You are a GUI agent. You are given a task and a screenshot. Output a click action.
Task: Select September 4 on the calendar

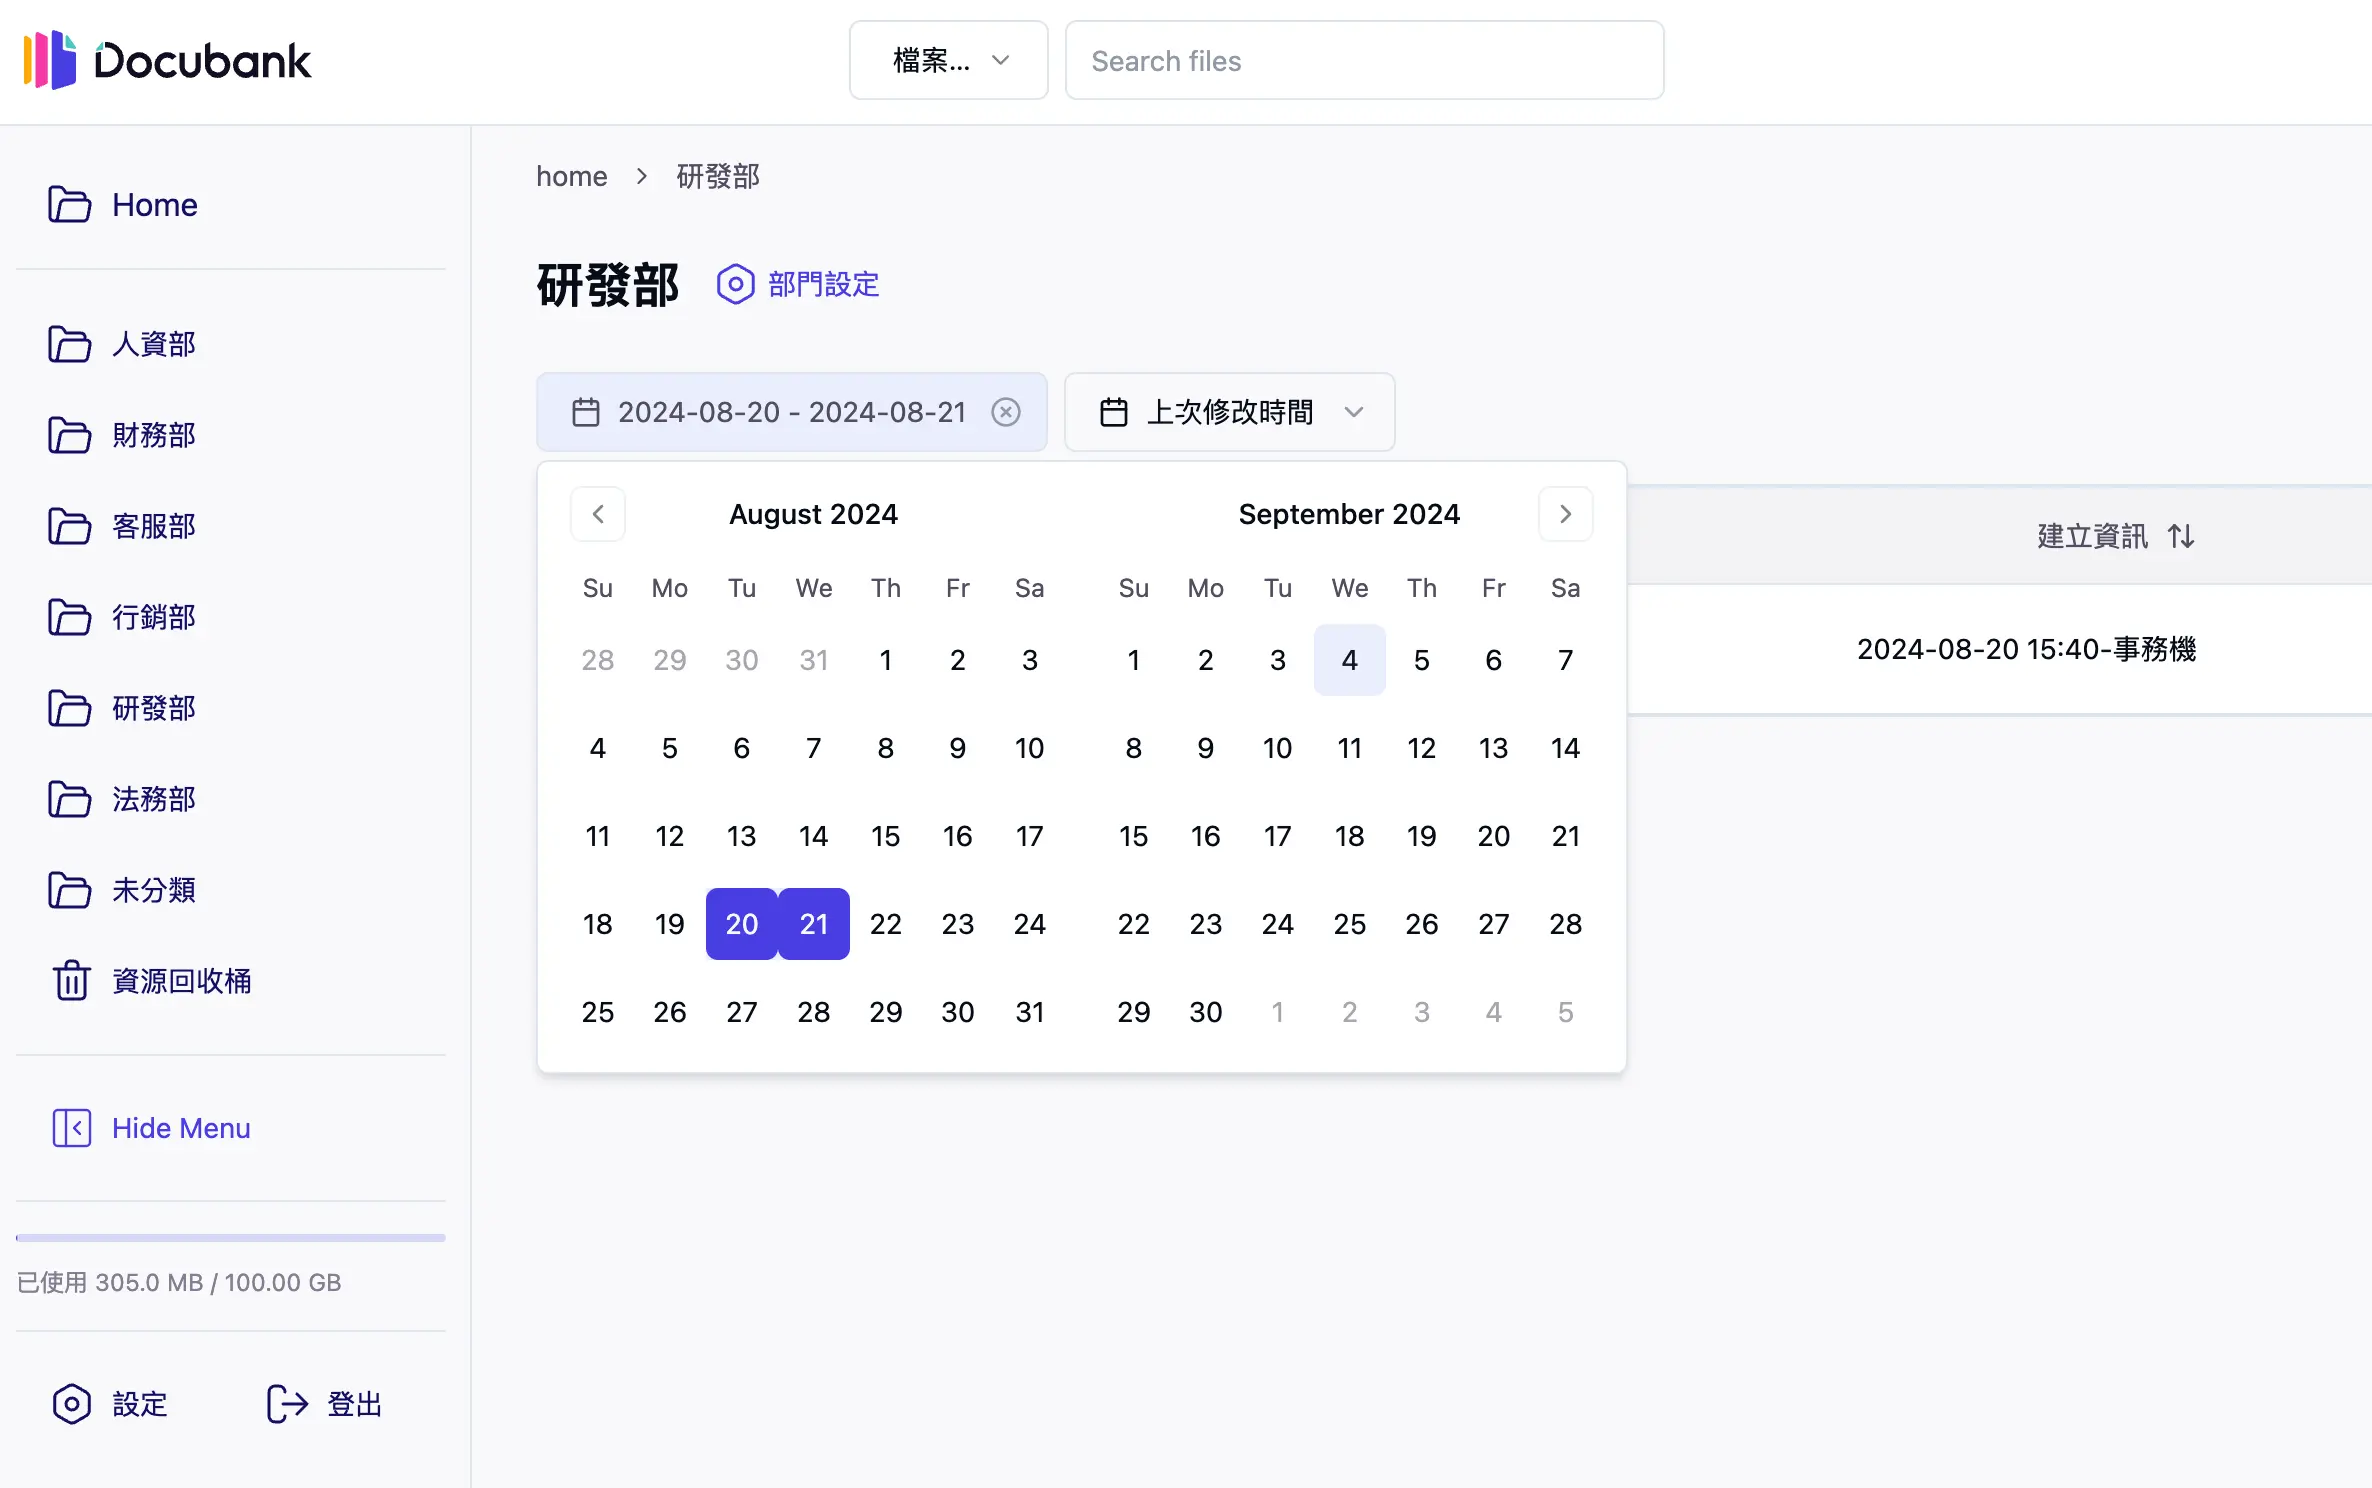point(1349,659)
